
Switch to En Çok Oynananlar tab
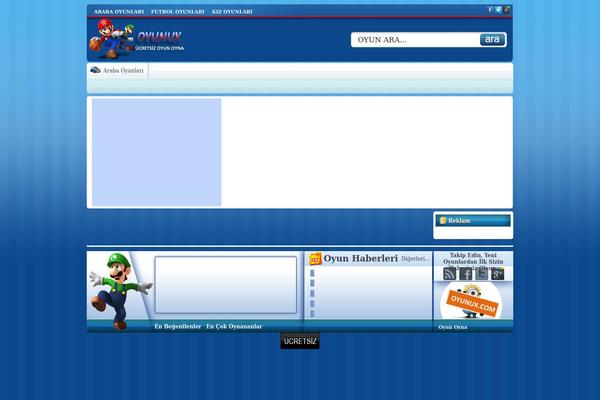234,327
